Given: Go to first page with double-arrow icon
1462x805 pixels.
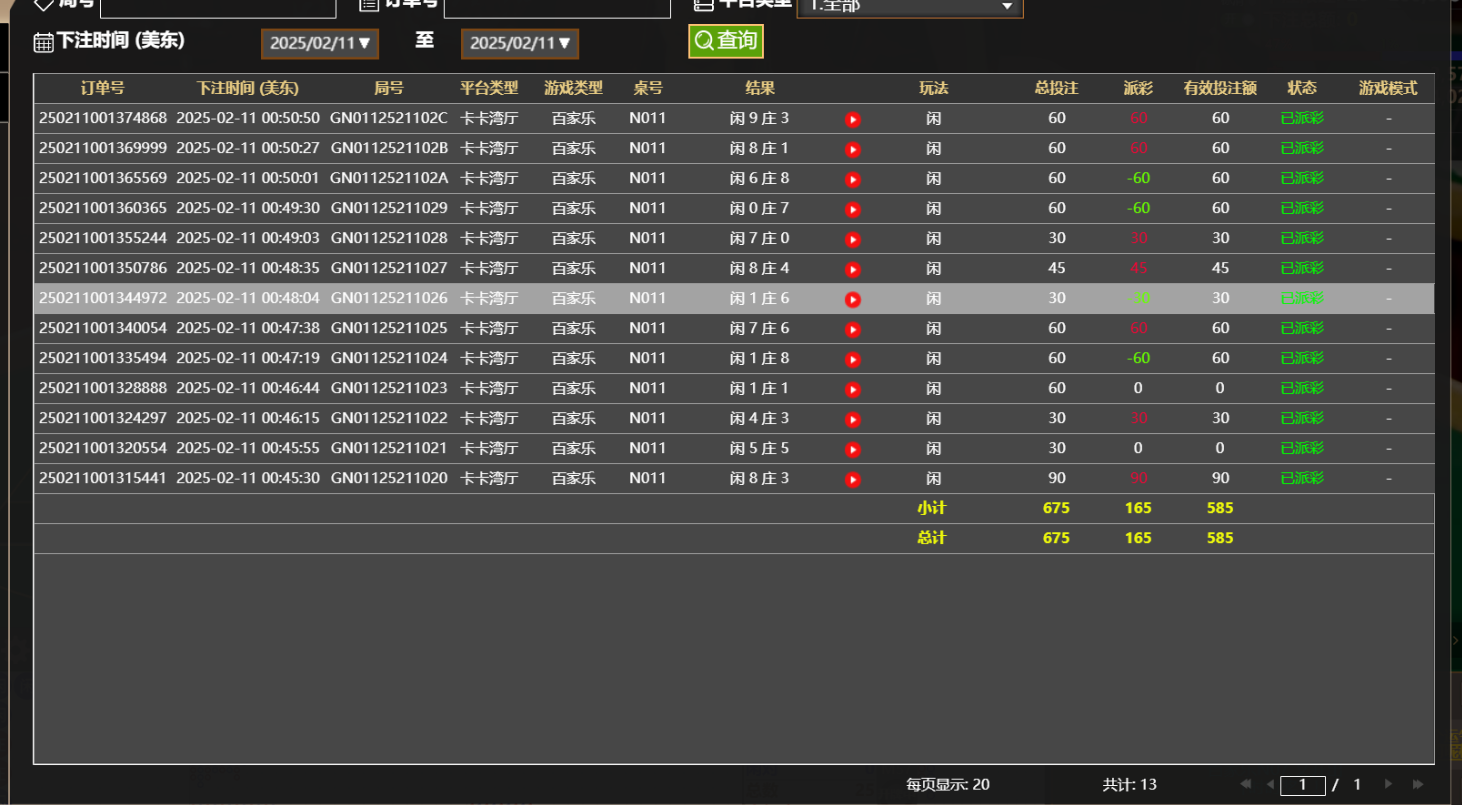Looking at the screenshot, I should 1244,785.
